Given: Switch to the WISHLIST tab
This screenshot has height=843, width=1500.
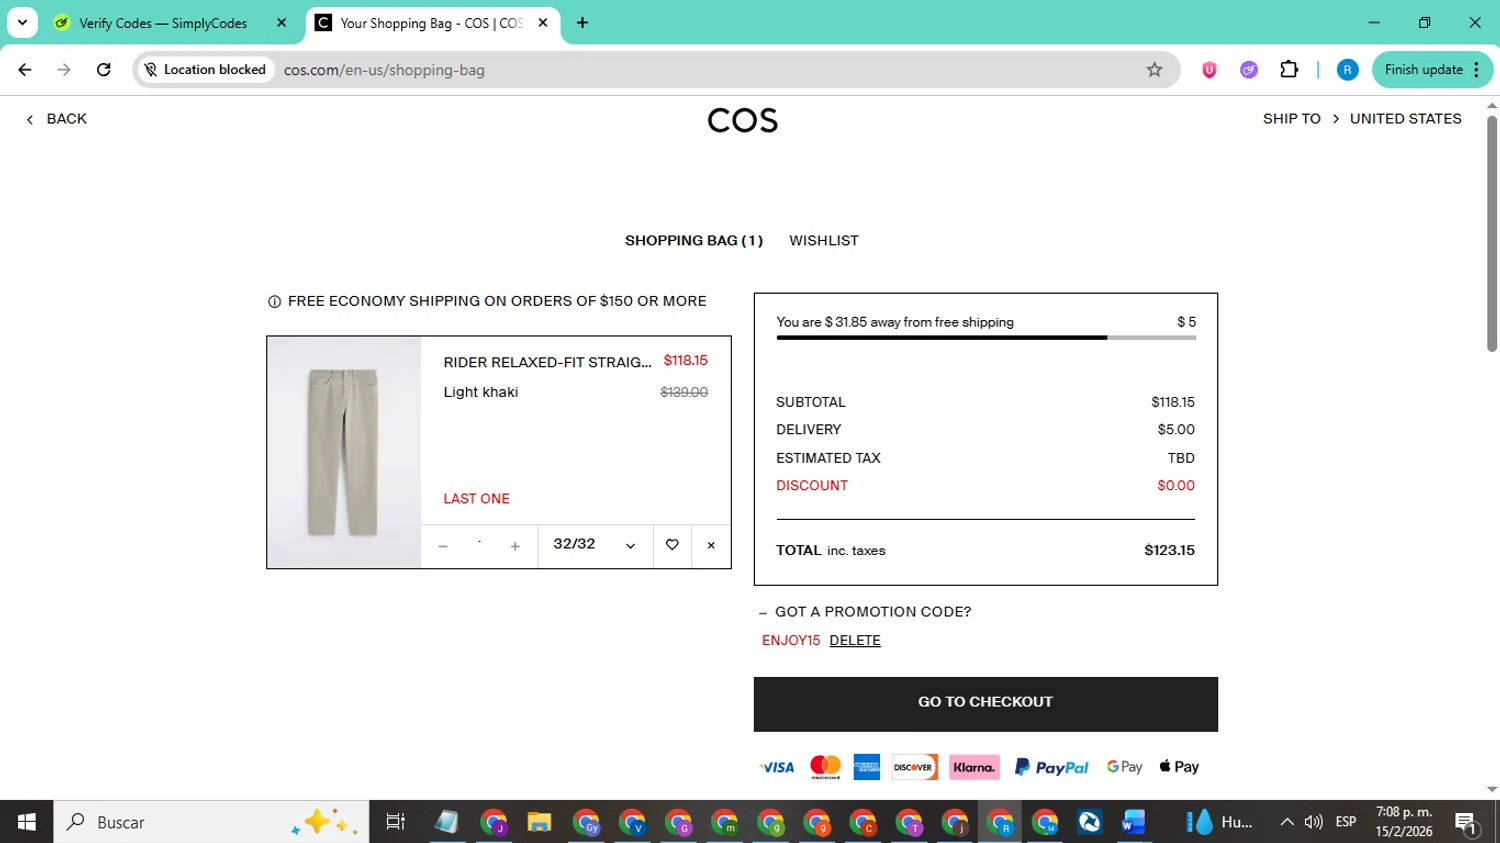Looking at the screenshot, I should click(824, 241).
